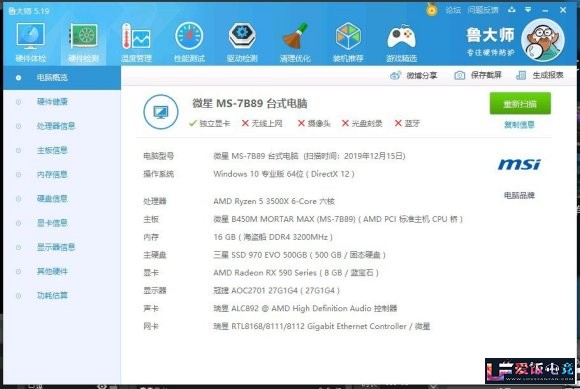Share via 微博分享
This screenshot has width=580, height=389.
pos(414,75)
